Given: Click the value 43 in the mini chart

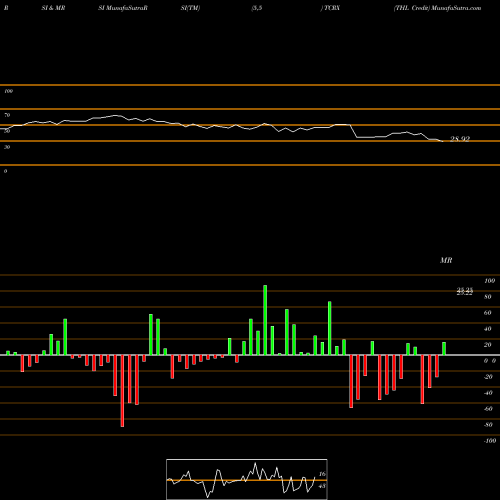Looking at the screenshot, I should [322, 486].
